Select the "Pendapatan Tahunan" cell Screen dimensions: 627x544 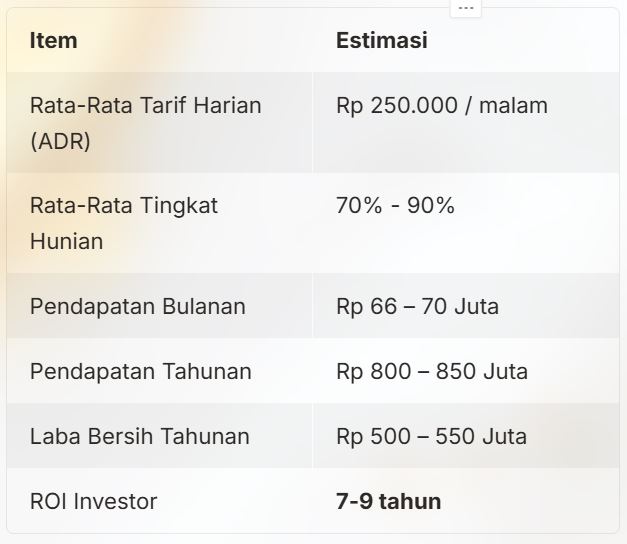pyautogui.click(x=140, y=371)
